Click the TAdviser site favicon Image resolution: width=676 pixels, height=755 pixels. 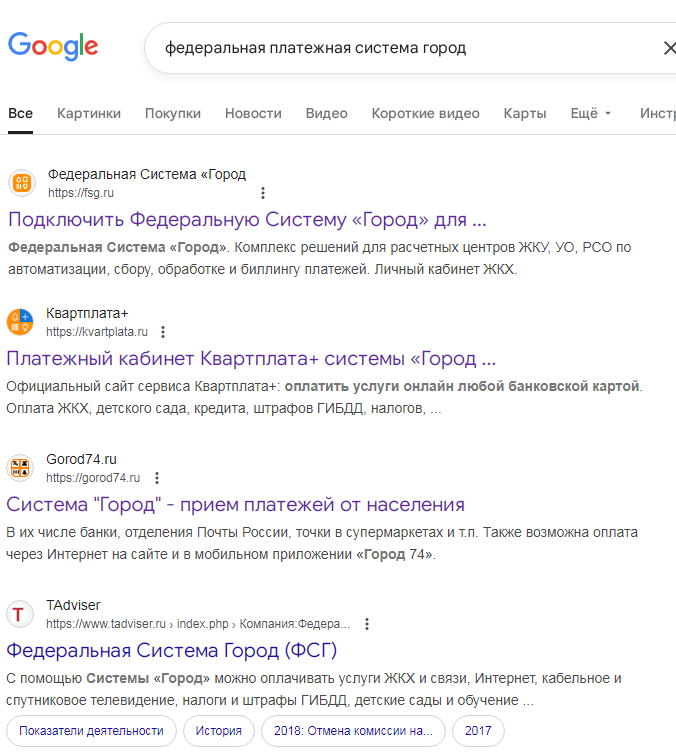coord(21,613)
